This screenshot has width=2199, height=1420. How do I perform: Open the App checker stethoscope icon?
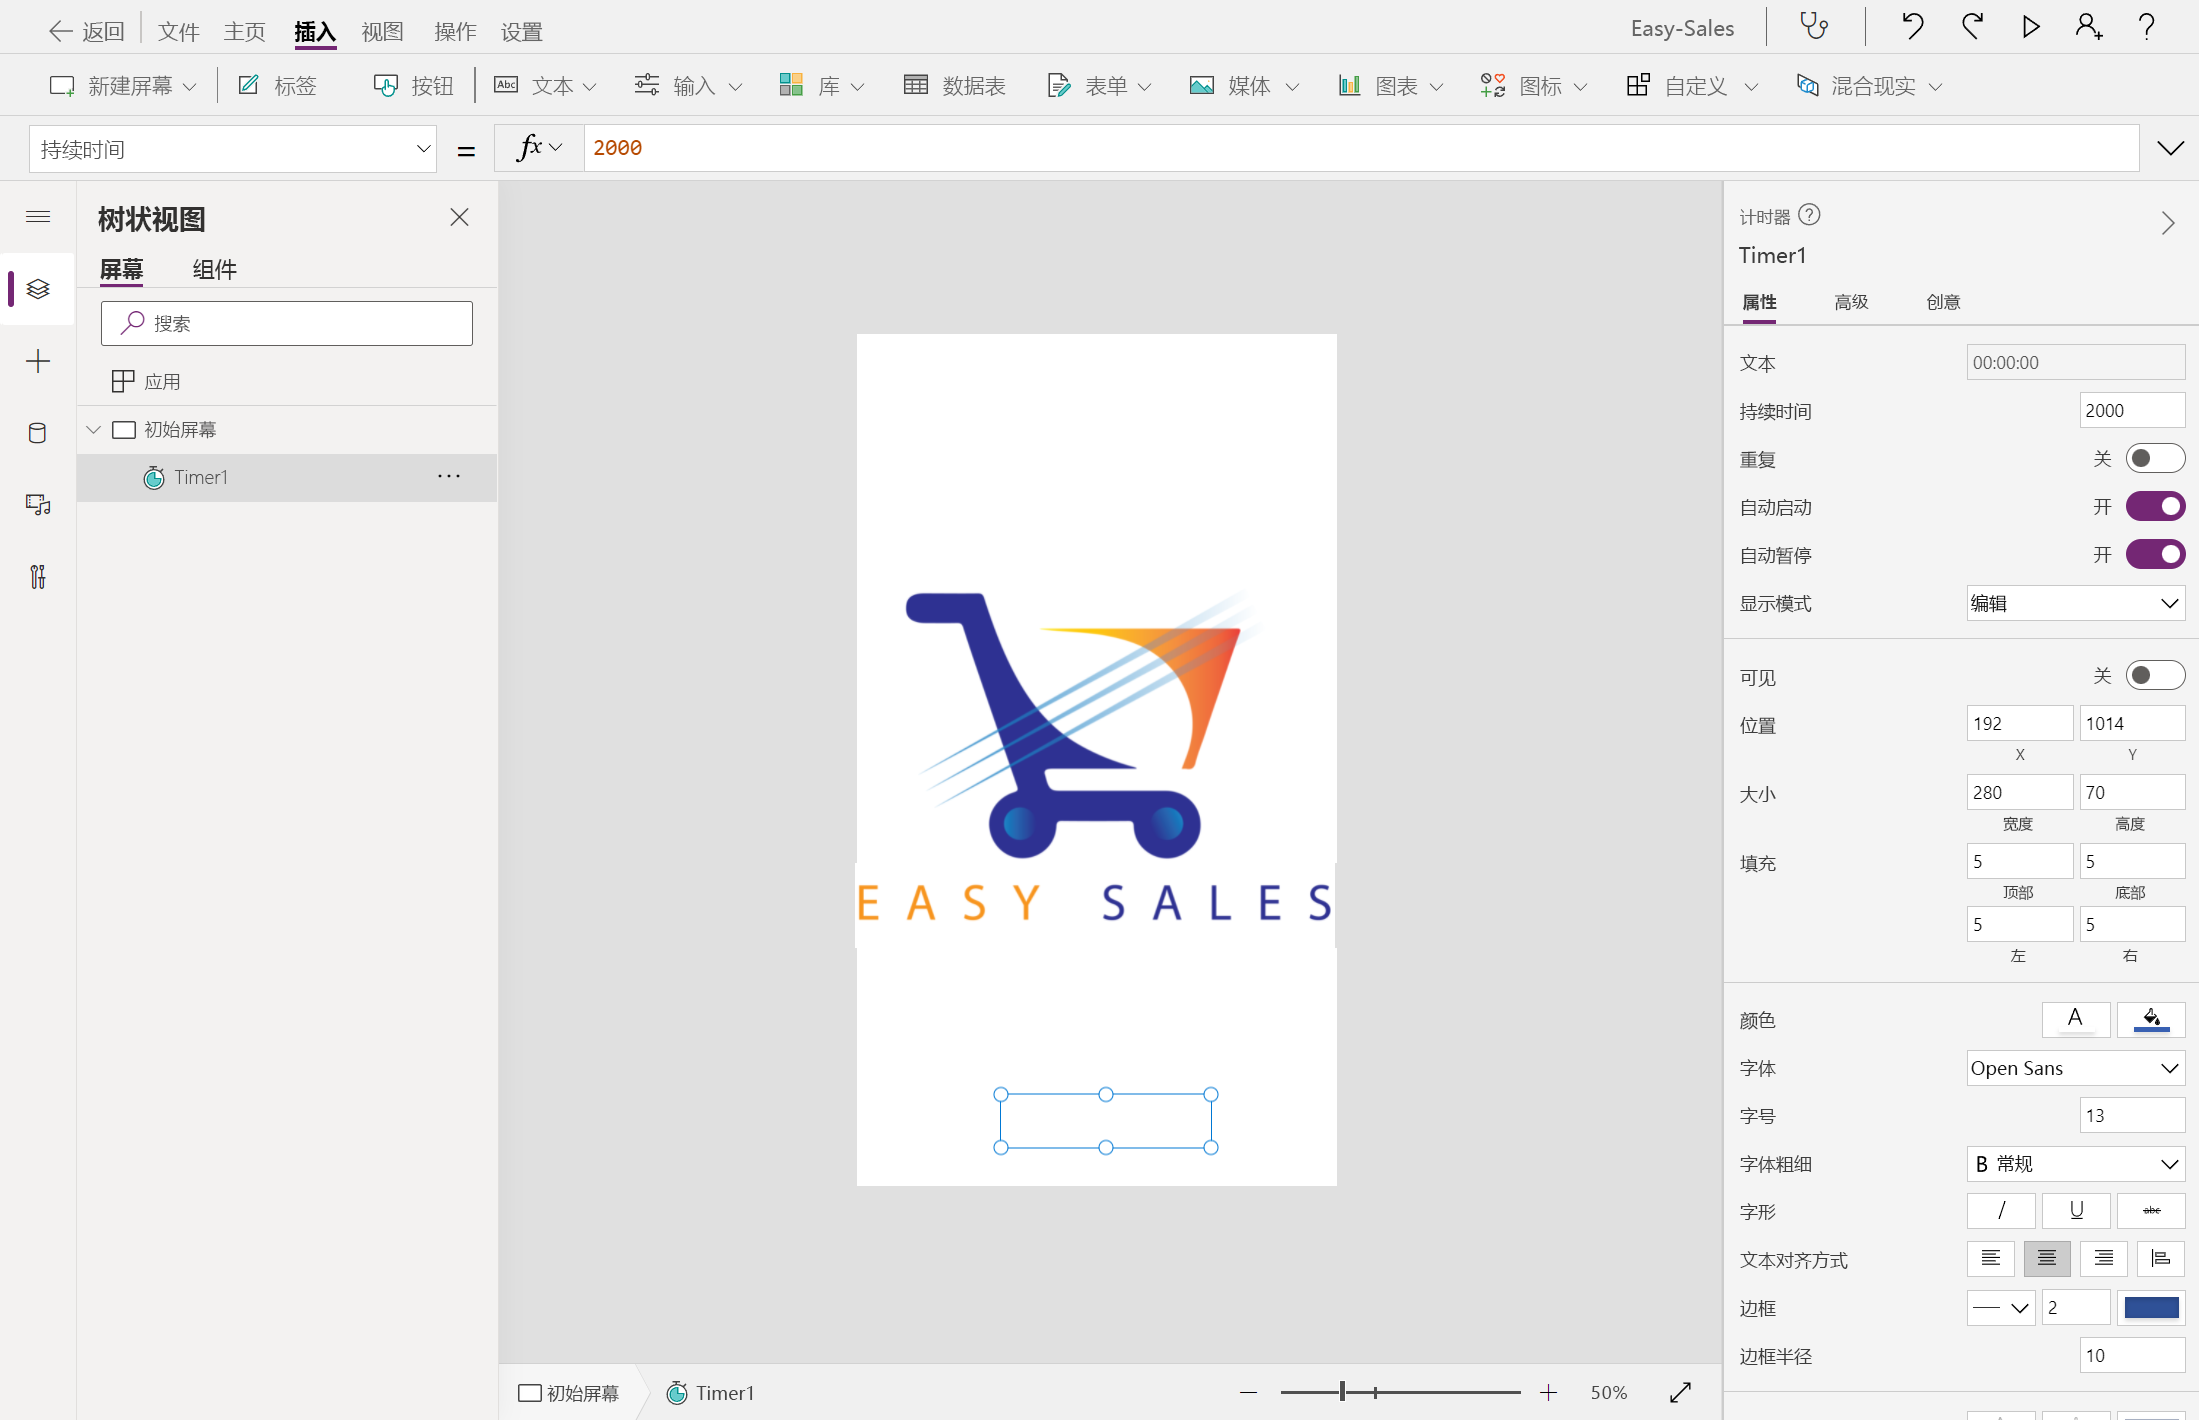tap(1814, 27)
